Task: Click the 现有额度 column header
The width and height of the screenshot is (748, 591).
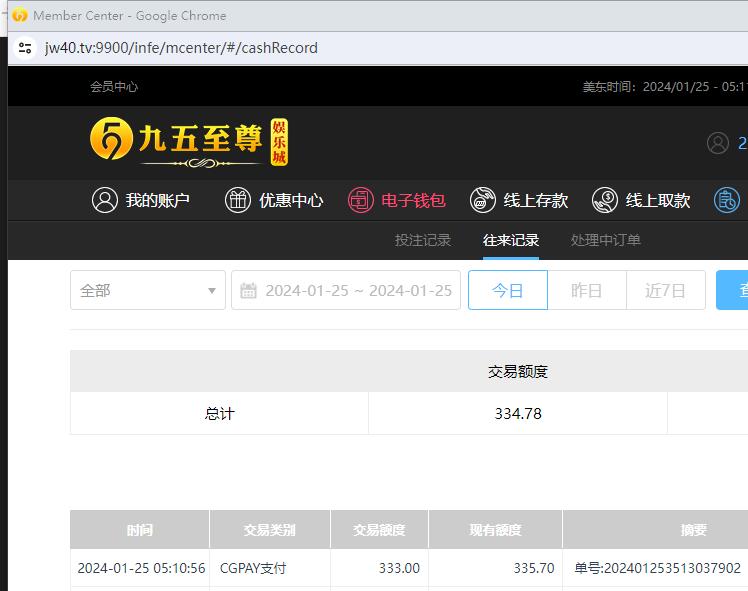Action: (495, 529)
